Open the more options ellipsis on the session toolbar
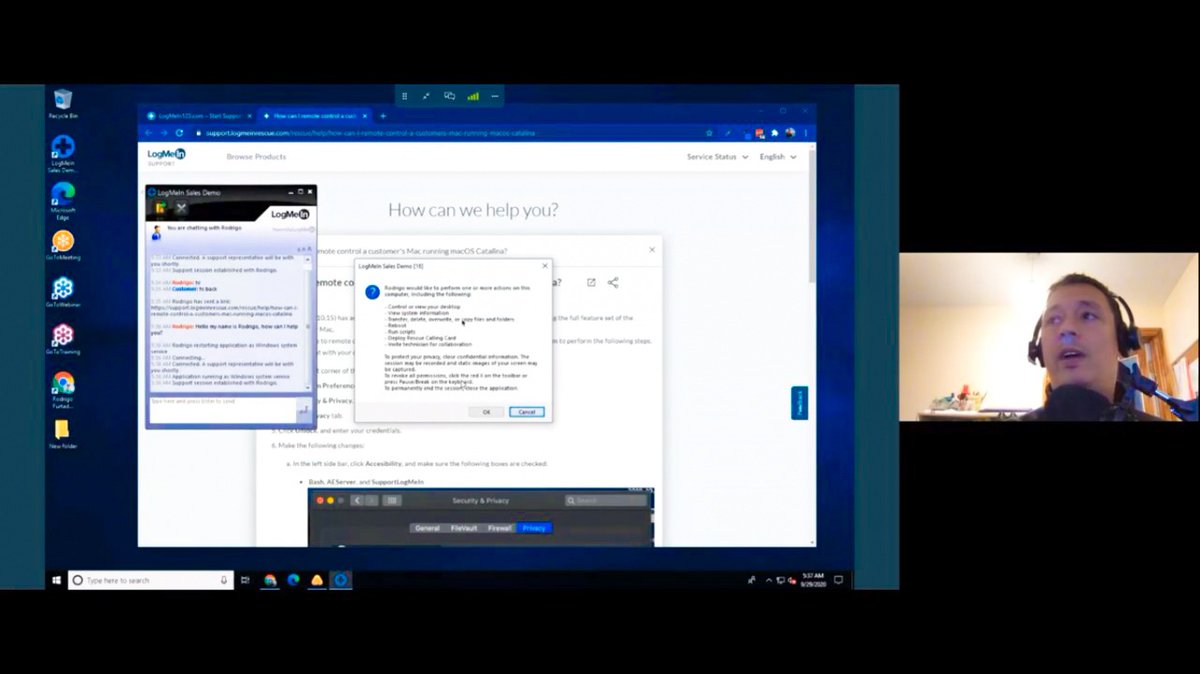 point(494,96)
